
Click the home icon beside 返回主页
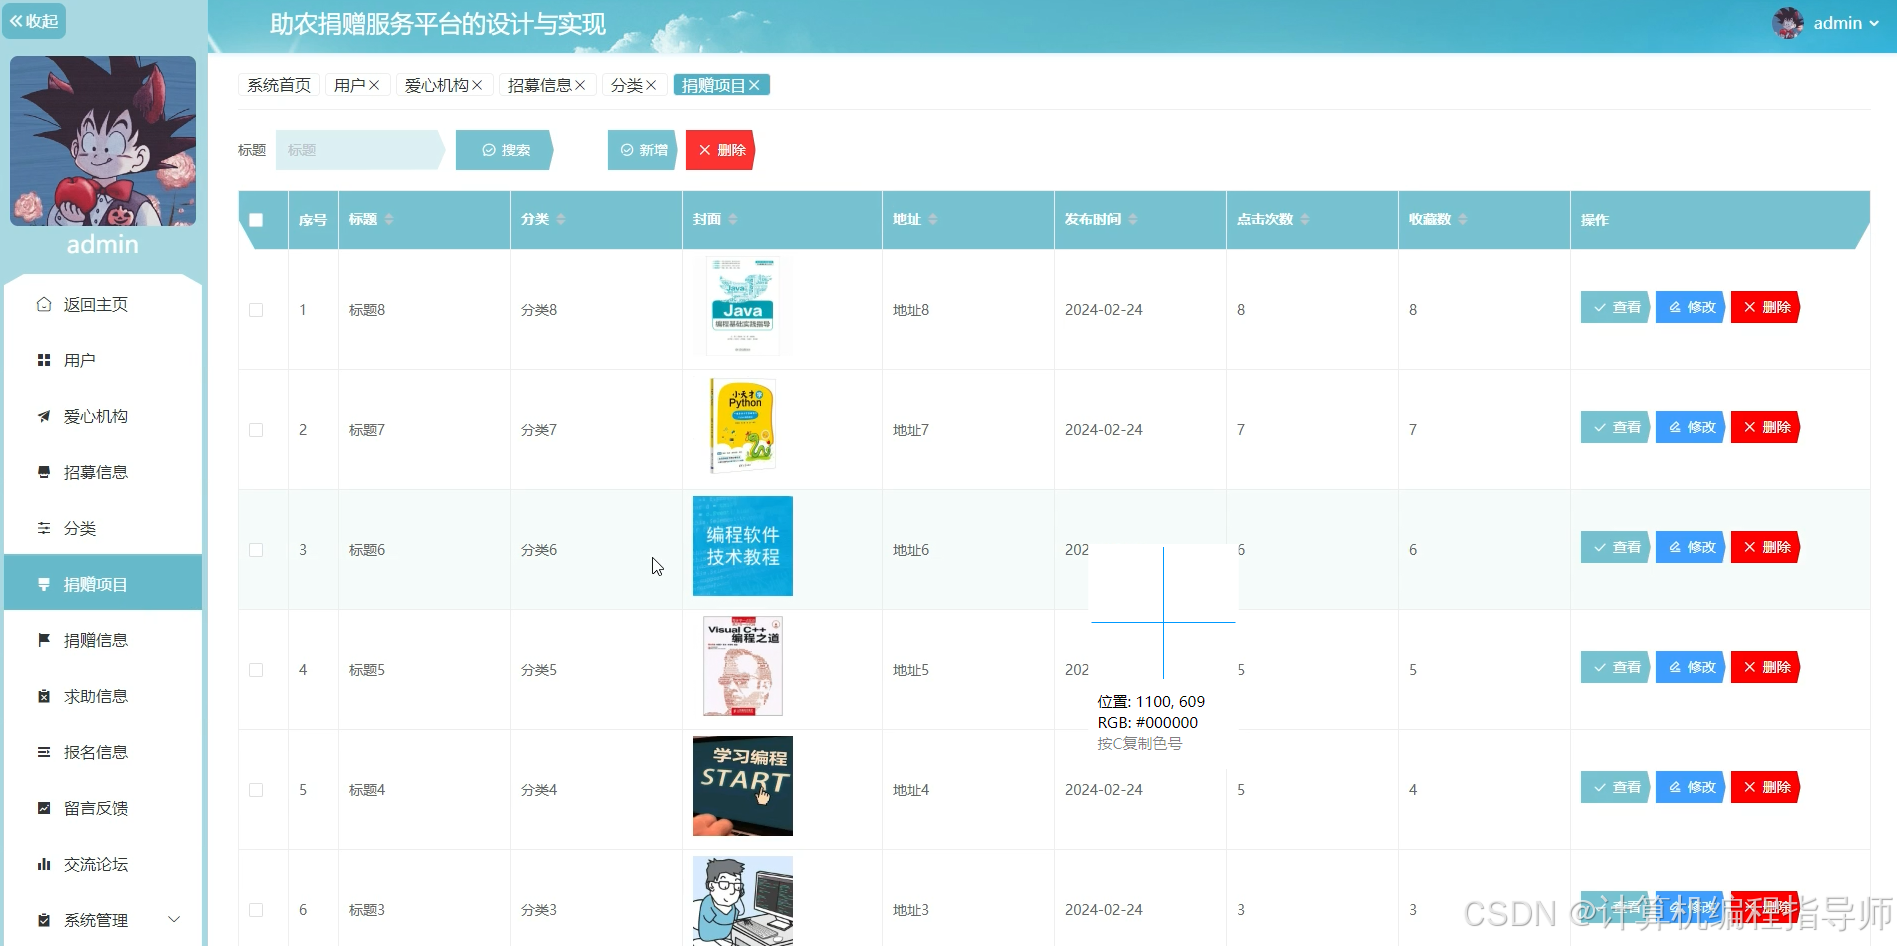[x=44, y=304]
